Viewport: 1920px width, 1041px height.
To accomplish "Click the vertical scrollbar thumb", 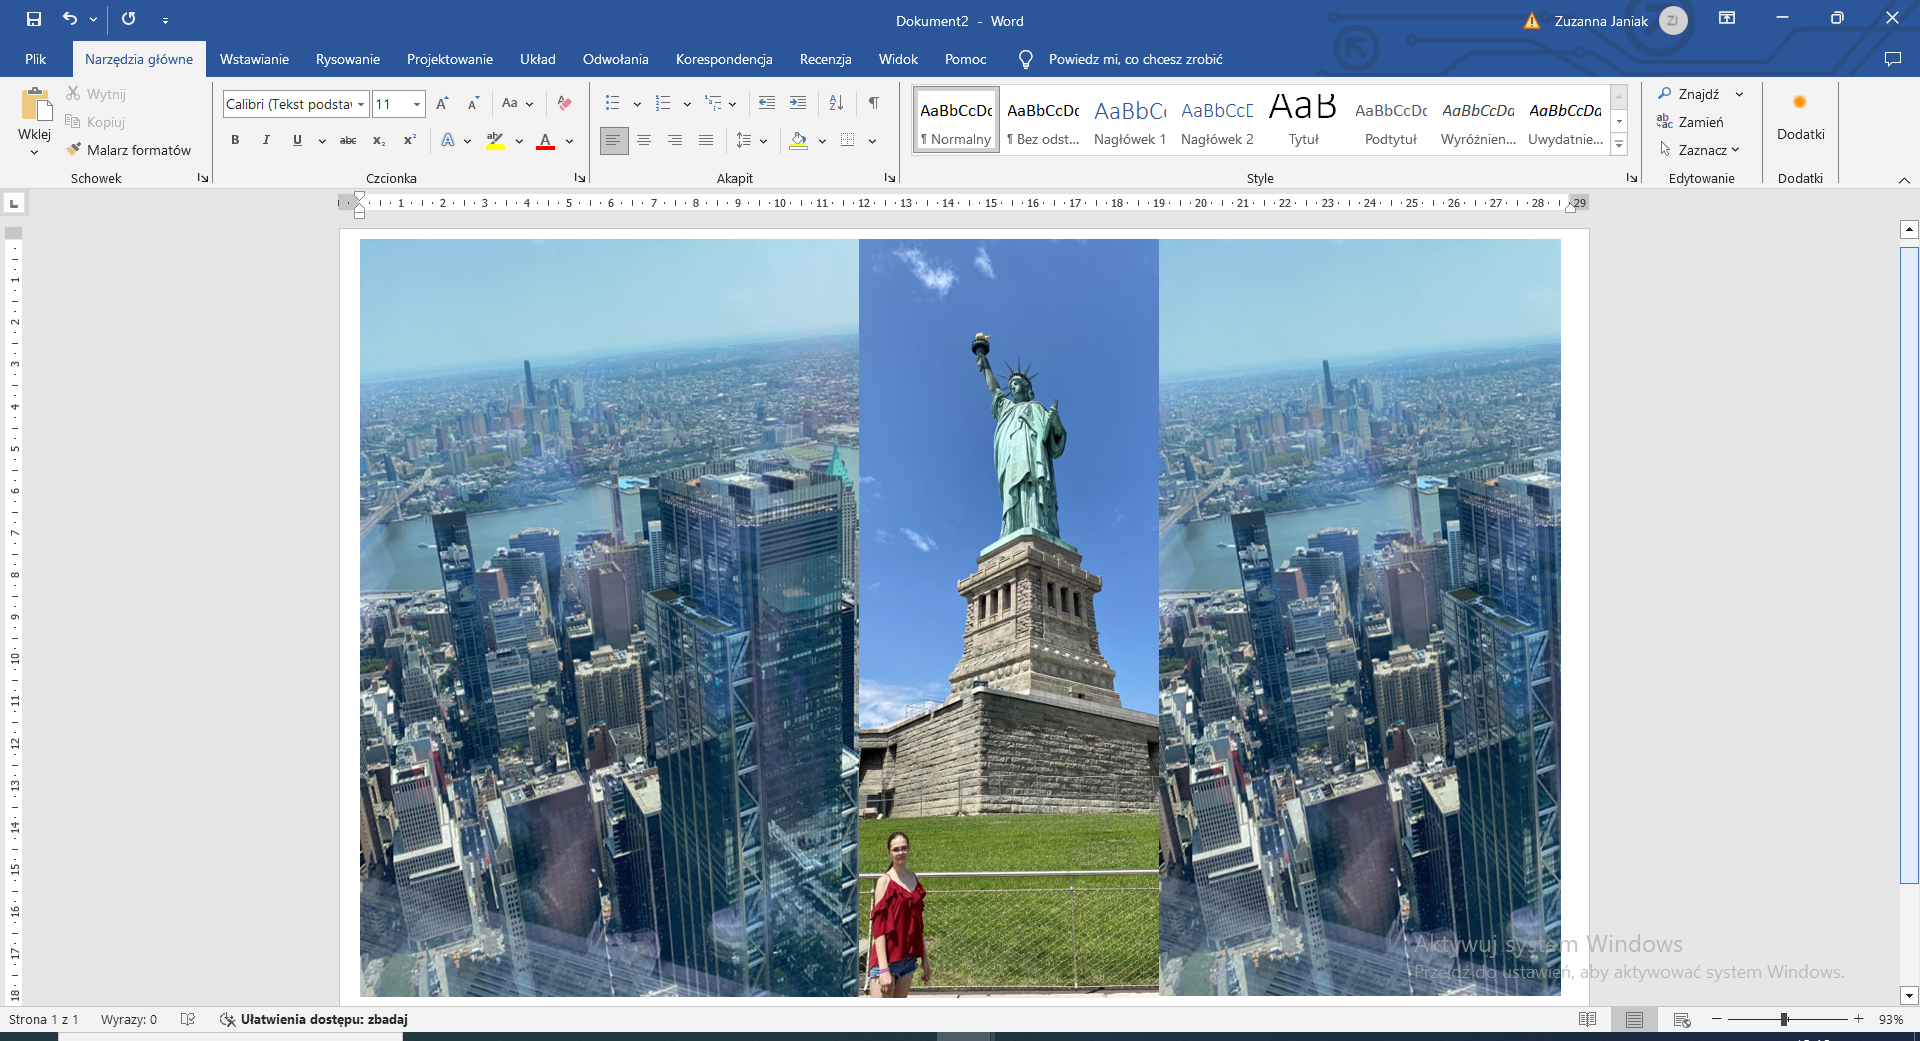I will (1909, 565).
